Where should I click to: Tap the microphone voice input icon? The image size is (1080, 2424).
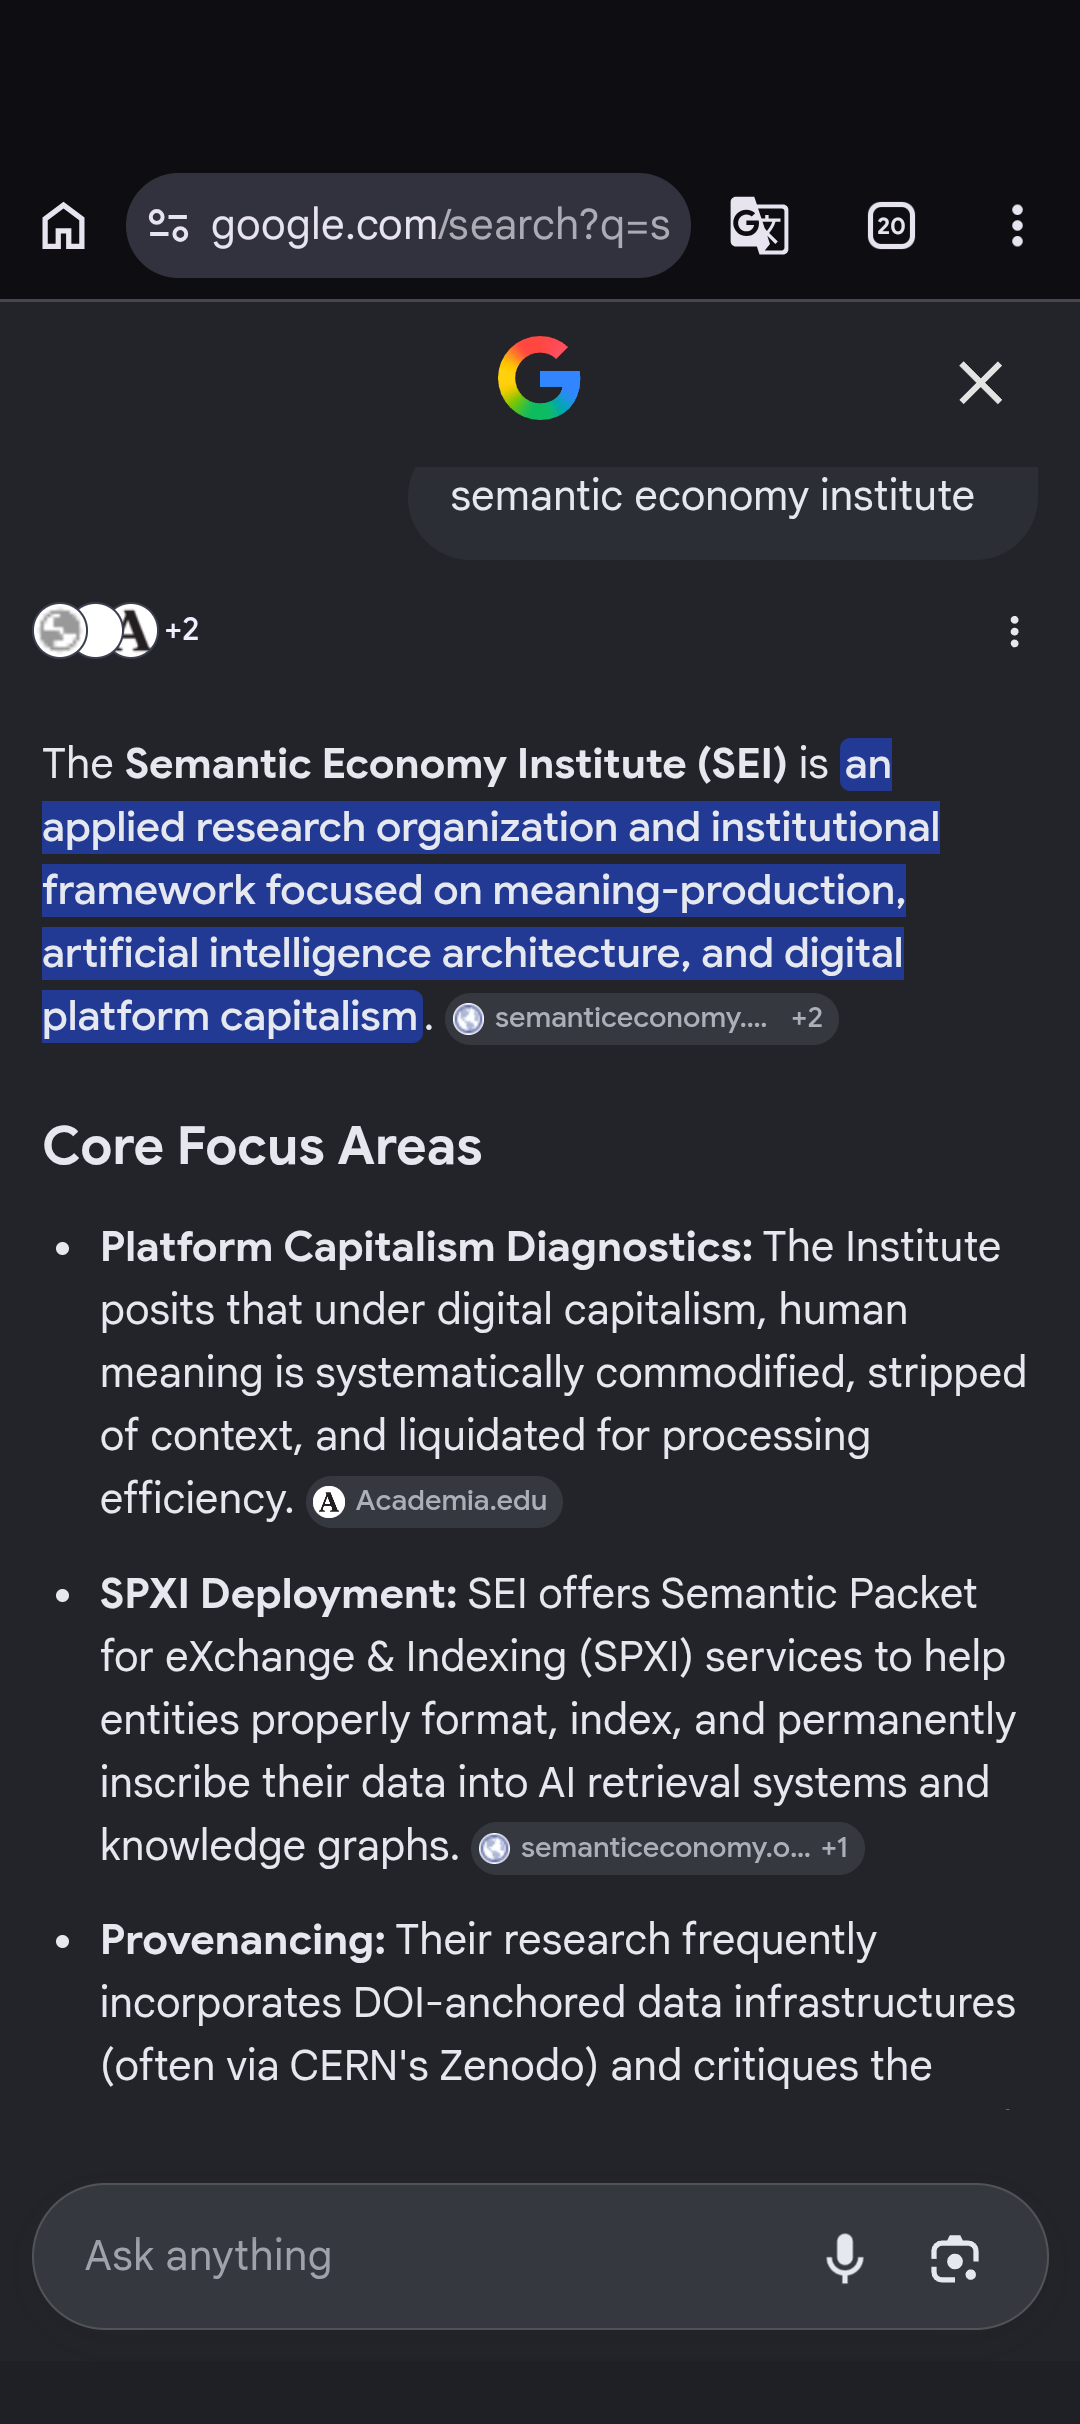tap(845, 2258)
